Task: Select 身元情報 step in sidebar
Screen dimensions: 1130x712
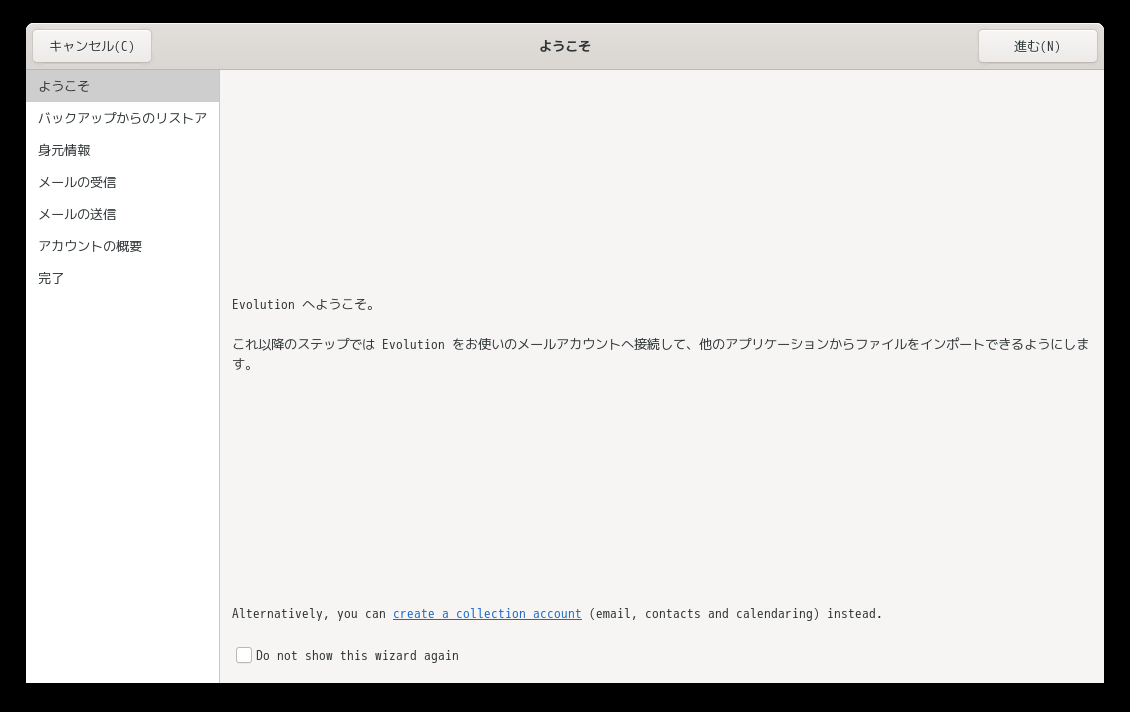Action: pos(123,150)
